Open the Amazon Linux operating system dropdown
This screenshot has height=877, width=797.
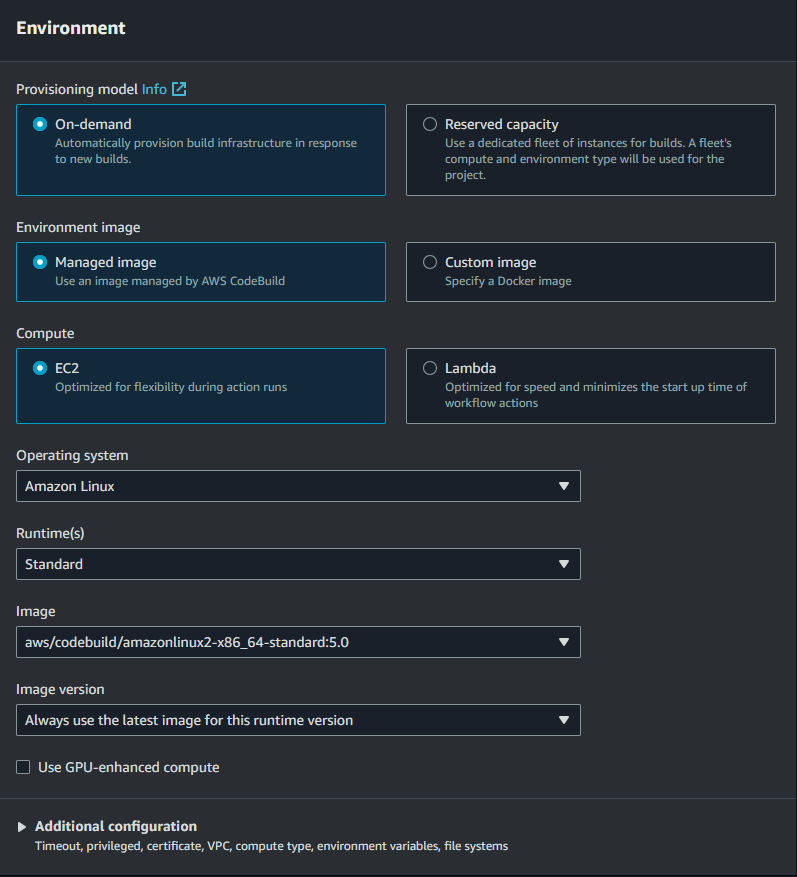[298, 486]
